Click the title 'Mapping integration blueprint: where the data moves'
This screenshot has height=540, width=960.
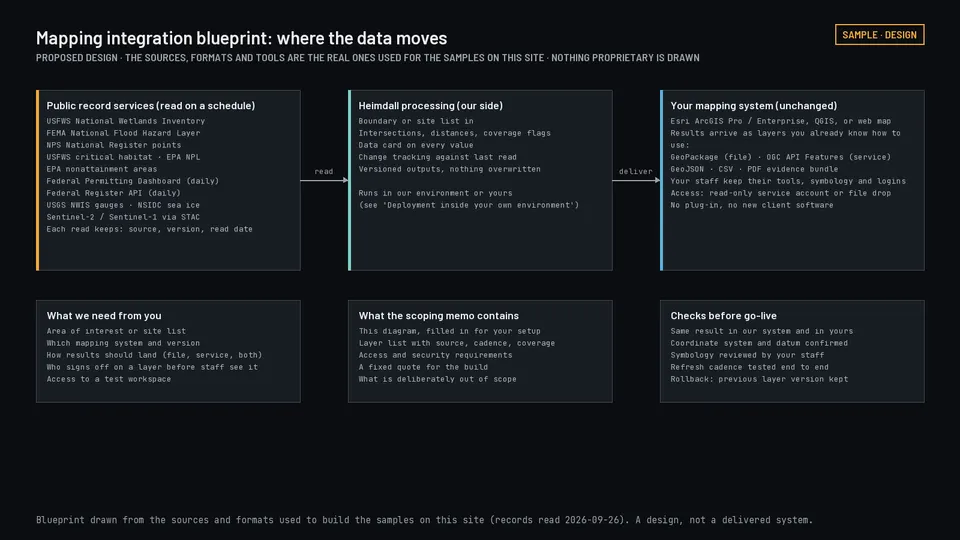(241, 38)
